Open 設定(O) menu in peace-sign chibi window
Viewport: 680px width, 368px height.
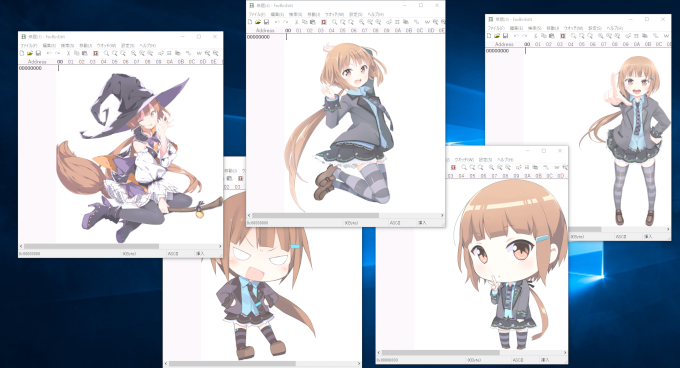point(485,160)
